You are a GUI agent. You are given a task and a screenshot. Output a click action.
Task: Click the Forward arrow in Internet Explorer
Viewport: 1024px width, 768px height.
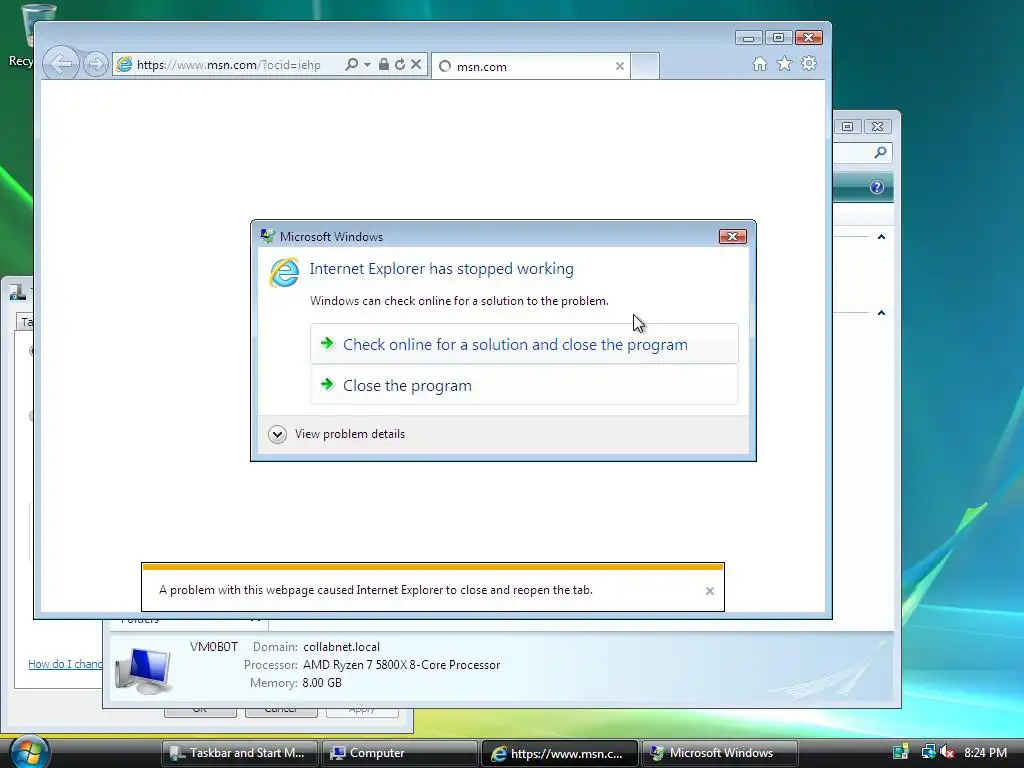[x=96, y=64]
